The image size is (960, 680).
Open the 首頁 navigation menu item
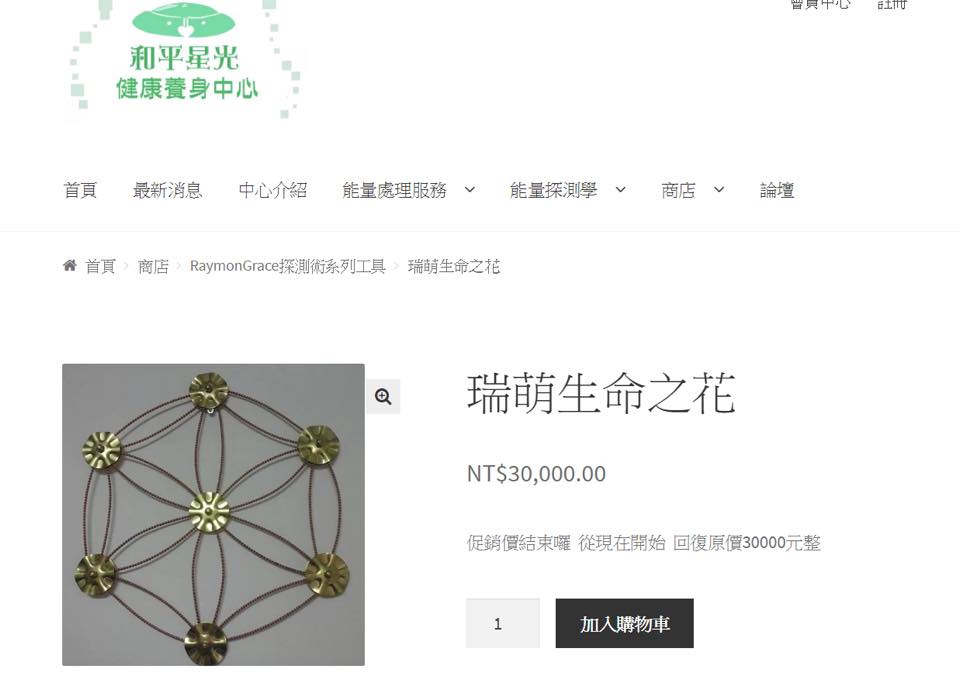click(x=80, y=190)
